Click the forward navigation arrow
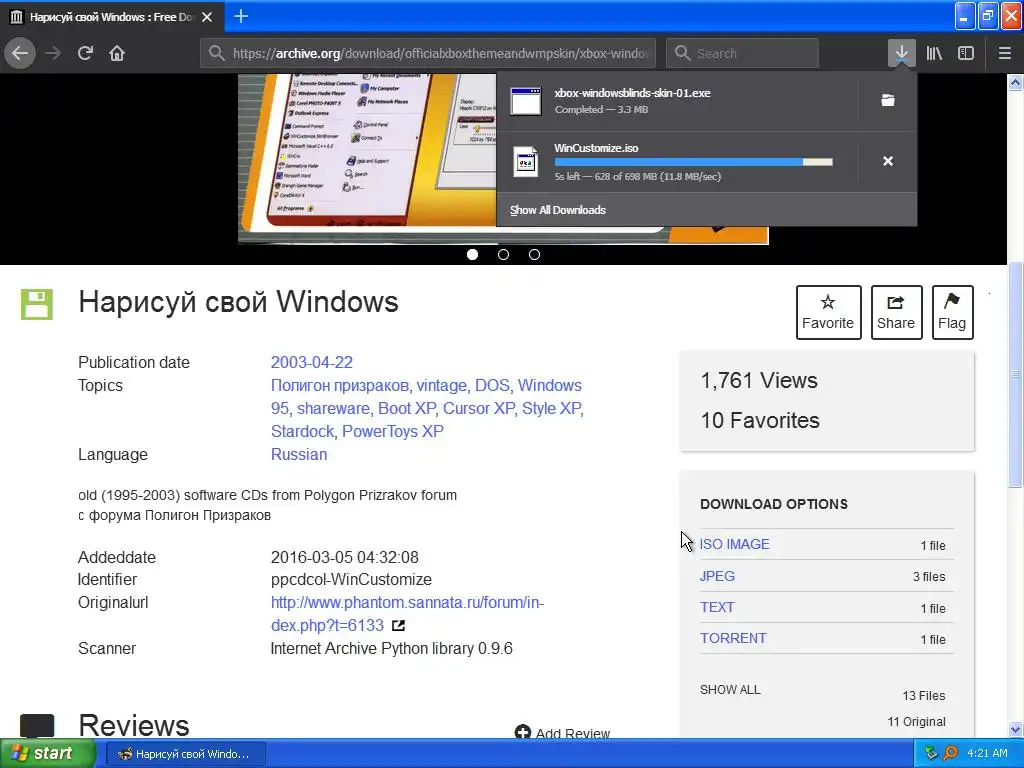Viewport: 1024px width, 768px height. [x=53, y=53]
